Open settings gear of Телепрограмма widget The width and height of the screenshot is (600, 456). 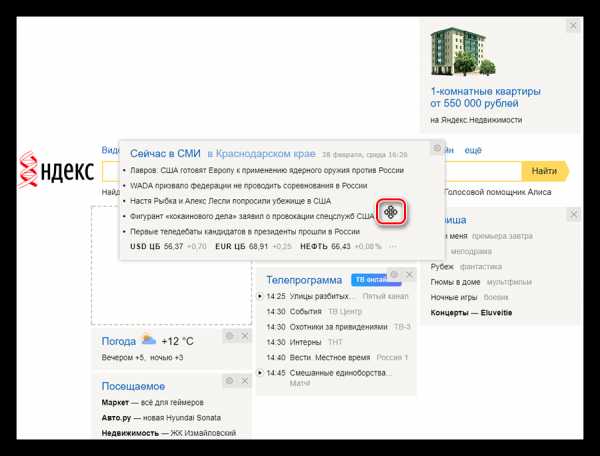coord(394,275)
